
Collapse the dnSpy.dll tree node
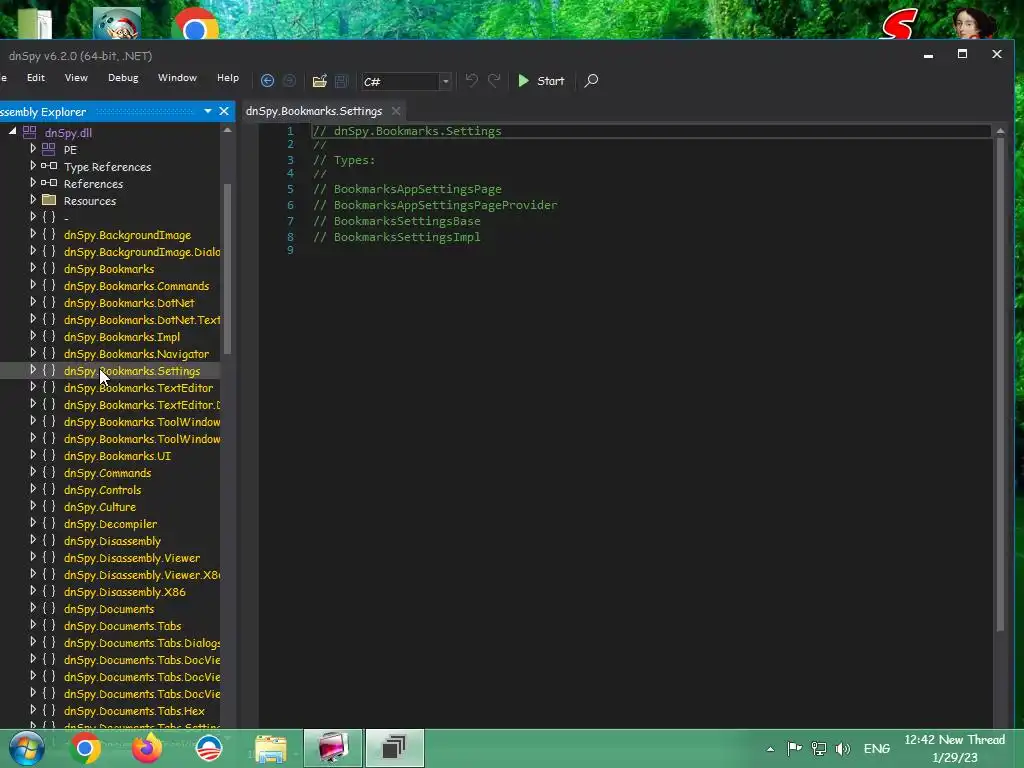pos(12,131)
